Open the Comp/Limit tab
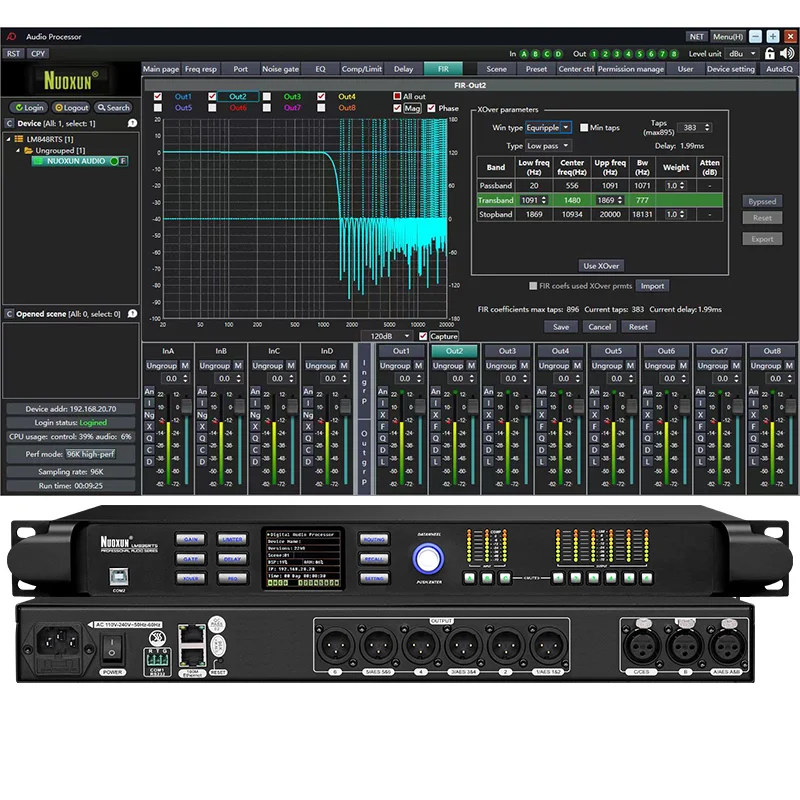Image resolution: width=800 pixels, height=800 pixels. coord(361,69)
